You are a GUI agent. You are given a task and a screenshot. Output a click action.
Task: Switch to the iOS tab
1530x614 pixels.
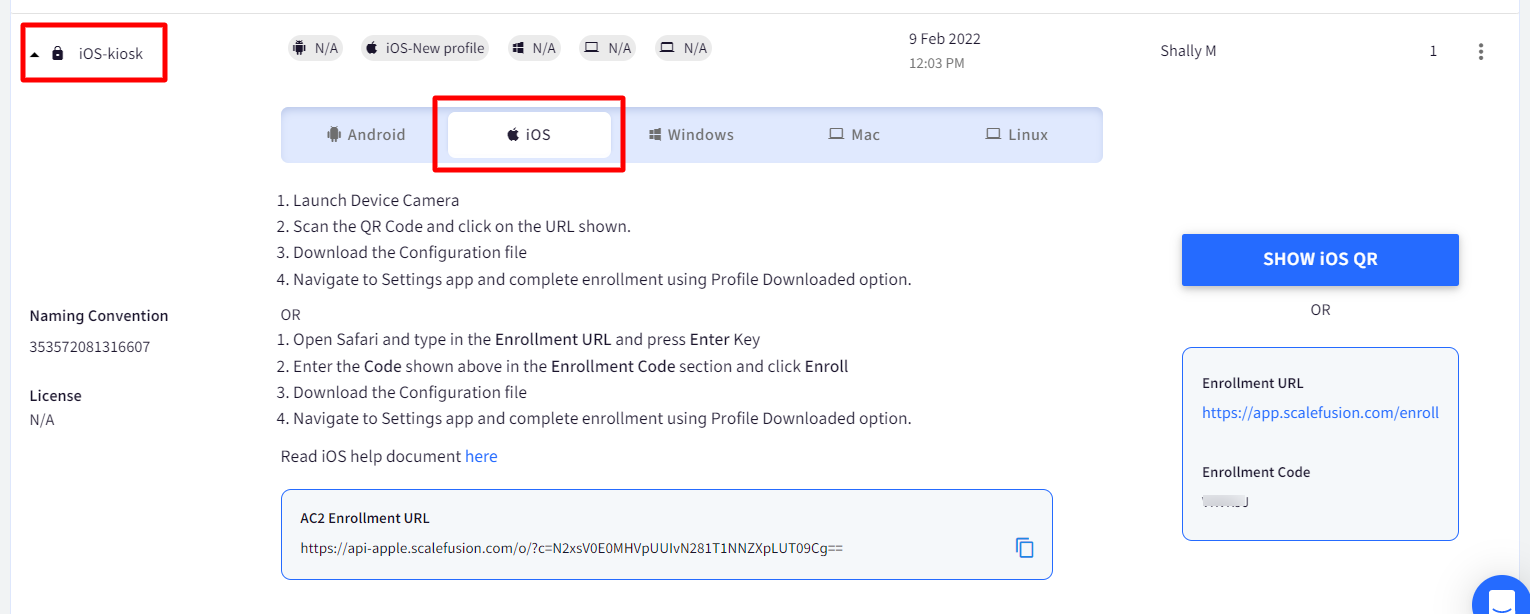click(x=529, y=135)
